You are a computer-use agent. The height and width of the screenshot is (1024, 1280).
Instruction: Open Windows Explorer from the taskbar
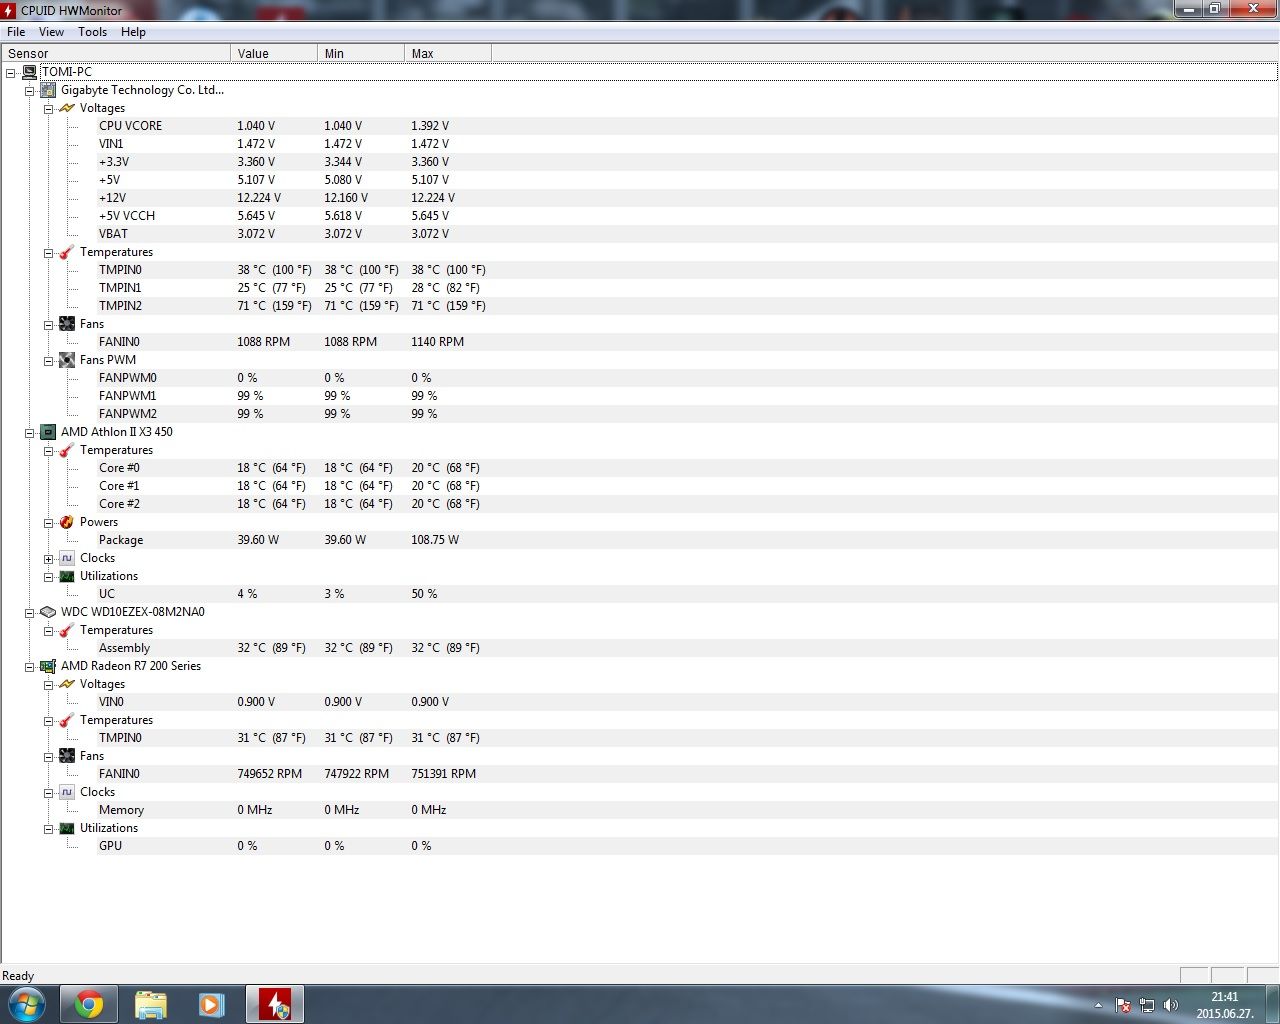[150, 1004]
